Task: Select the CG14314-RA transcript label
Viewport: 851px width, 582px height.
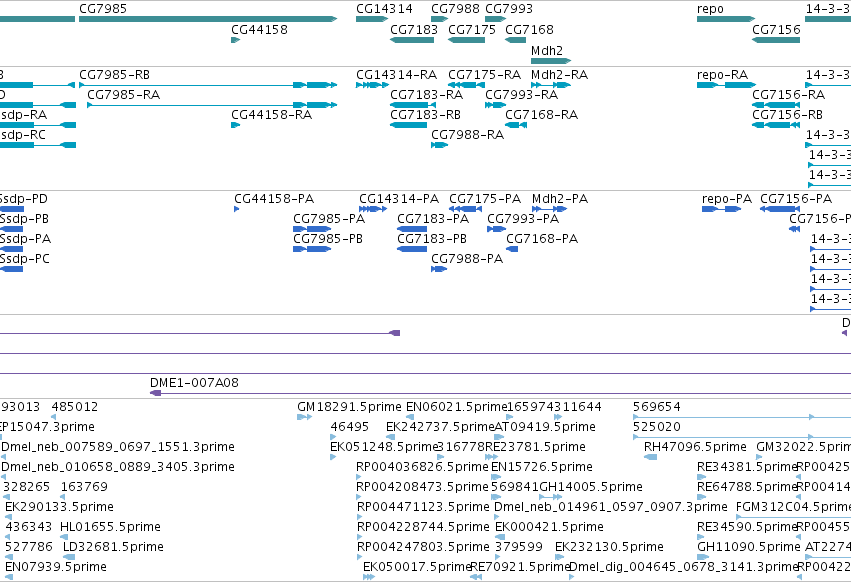Action: [397, 75]
